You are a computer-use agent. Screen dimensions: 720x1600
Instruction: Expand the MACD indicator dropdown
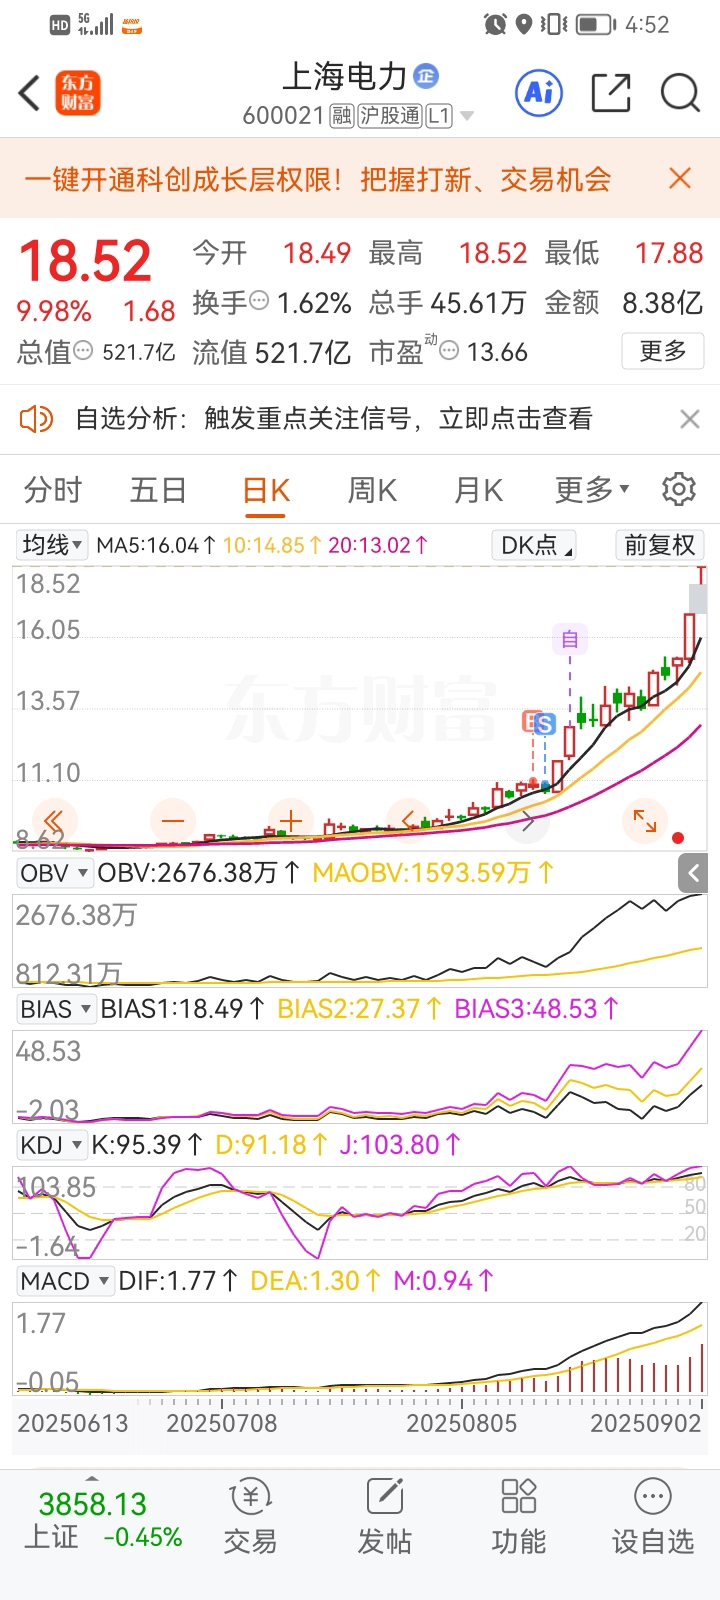65,1281
